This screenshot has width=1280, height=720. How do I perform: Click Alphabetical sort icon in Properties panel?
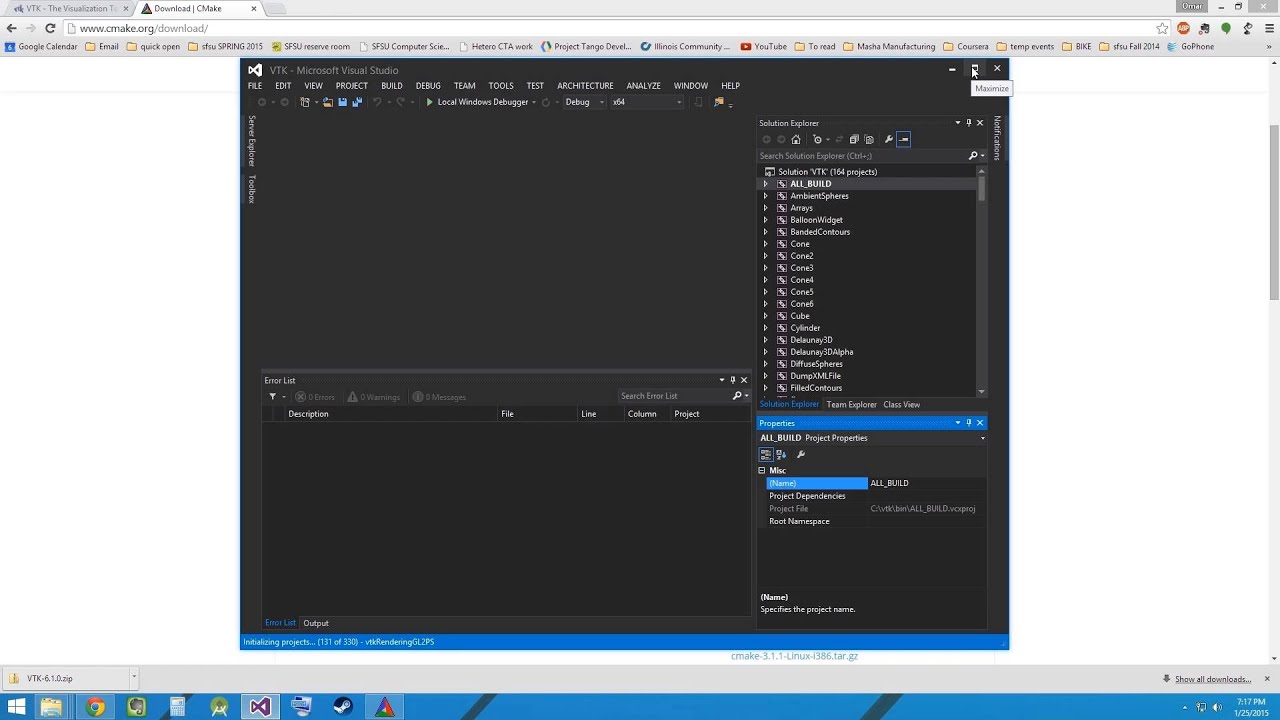pos(781,455)
